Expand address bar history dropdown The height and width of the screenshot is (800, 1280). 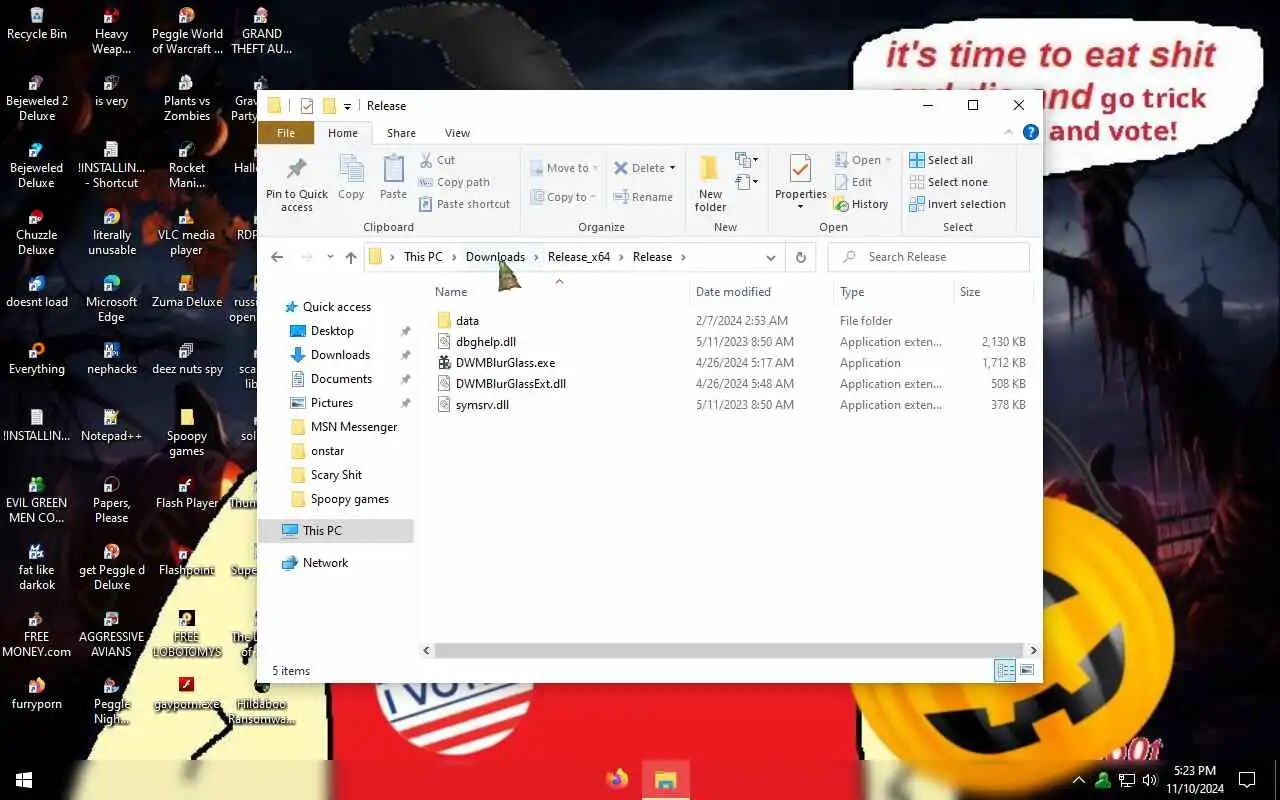pyautogui.click(x=770, y=257)
